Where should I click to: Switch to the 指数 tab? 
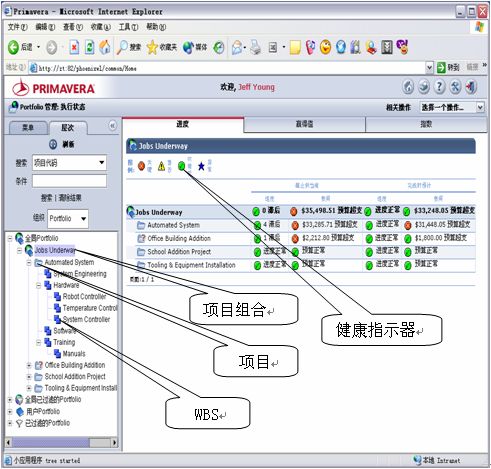click(426, 125)
